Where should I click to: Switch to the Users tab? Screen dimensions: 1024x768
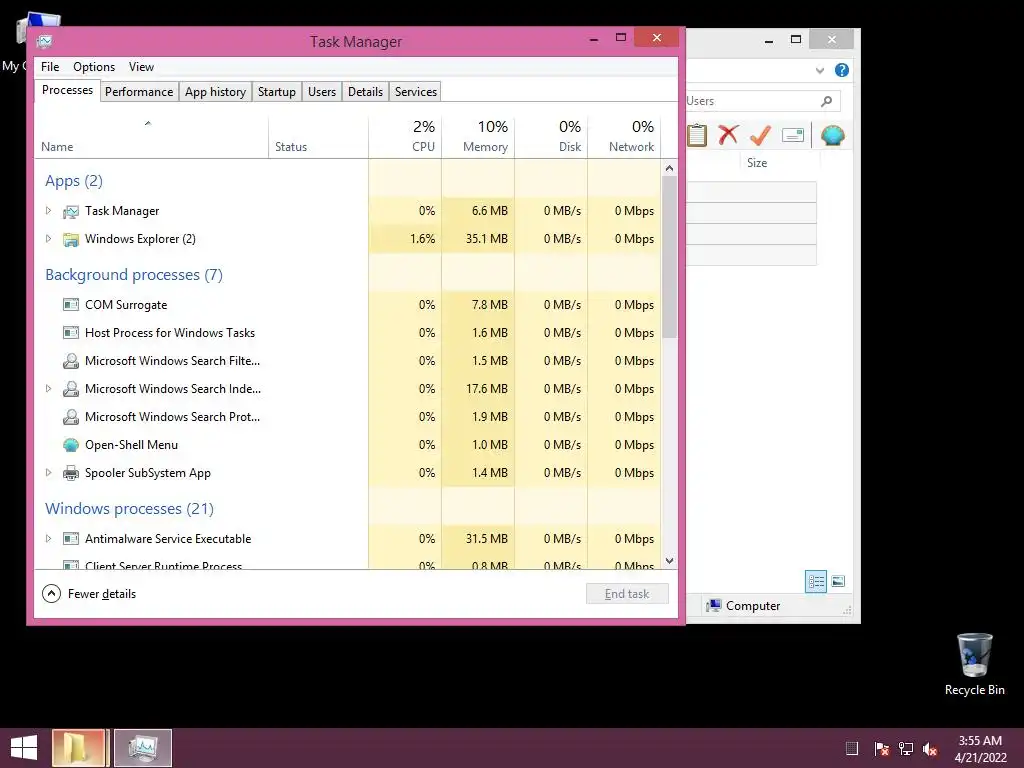pyautogui.click(x=322, y=91)
